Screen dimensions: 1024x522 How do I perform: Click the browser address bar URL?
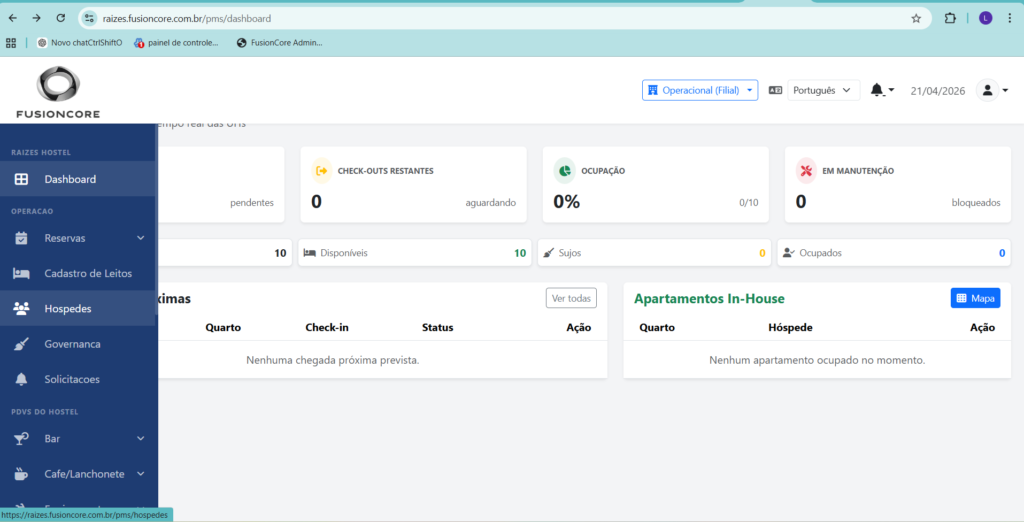pos(187,19)
